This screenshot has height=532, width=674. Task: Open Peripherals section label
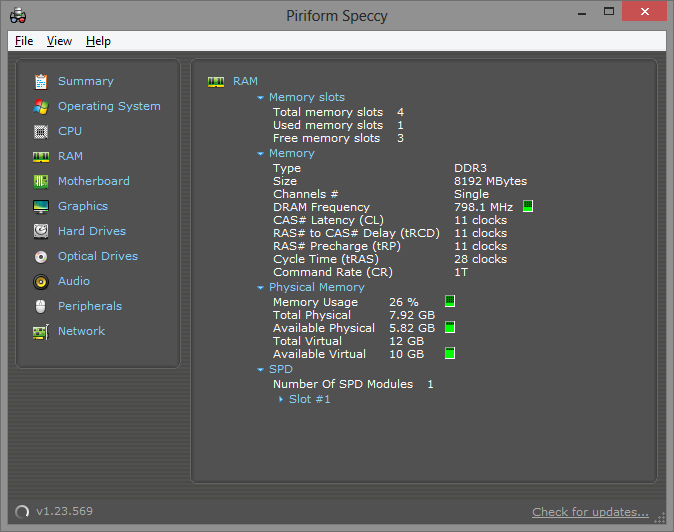point(90,306)
